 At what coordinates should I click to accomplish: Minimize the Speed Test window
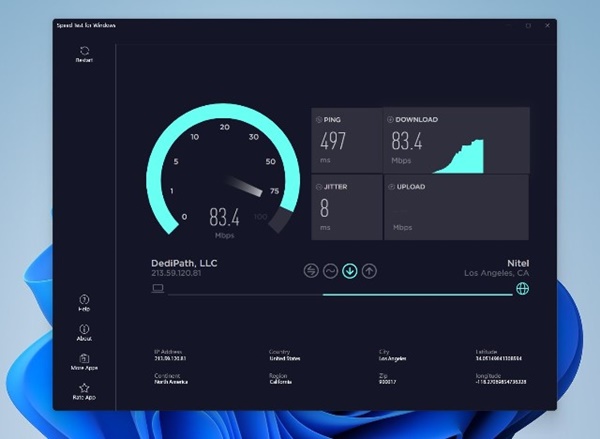(x=509, y=25)
